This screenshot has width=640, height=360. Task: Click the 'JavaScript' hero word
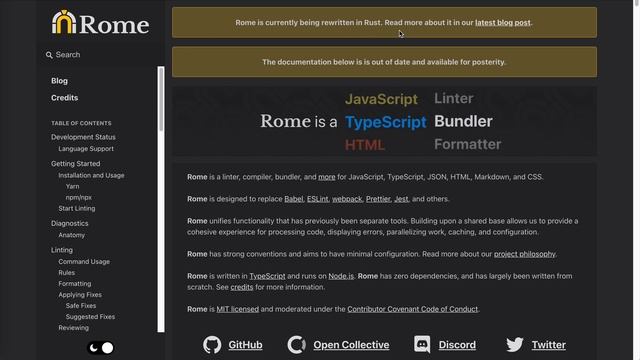pyautogui.click(x=381, y=99)
